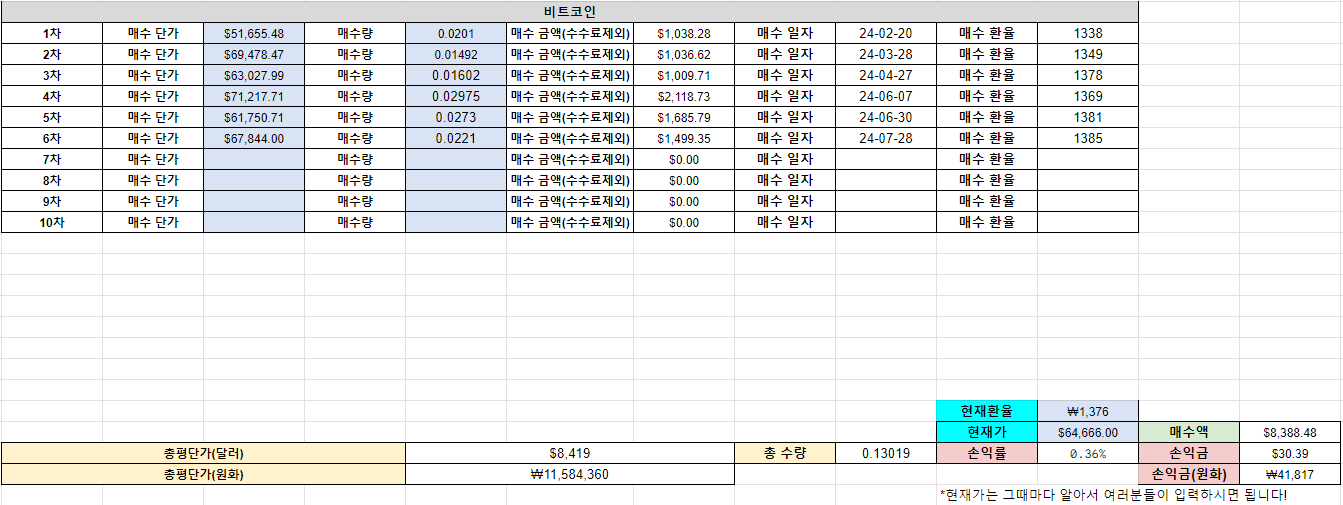Viewport: 1343px width, 505px height.
Task: Click the 손익금(원화) label cell
Action: tap(1189, 474)
